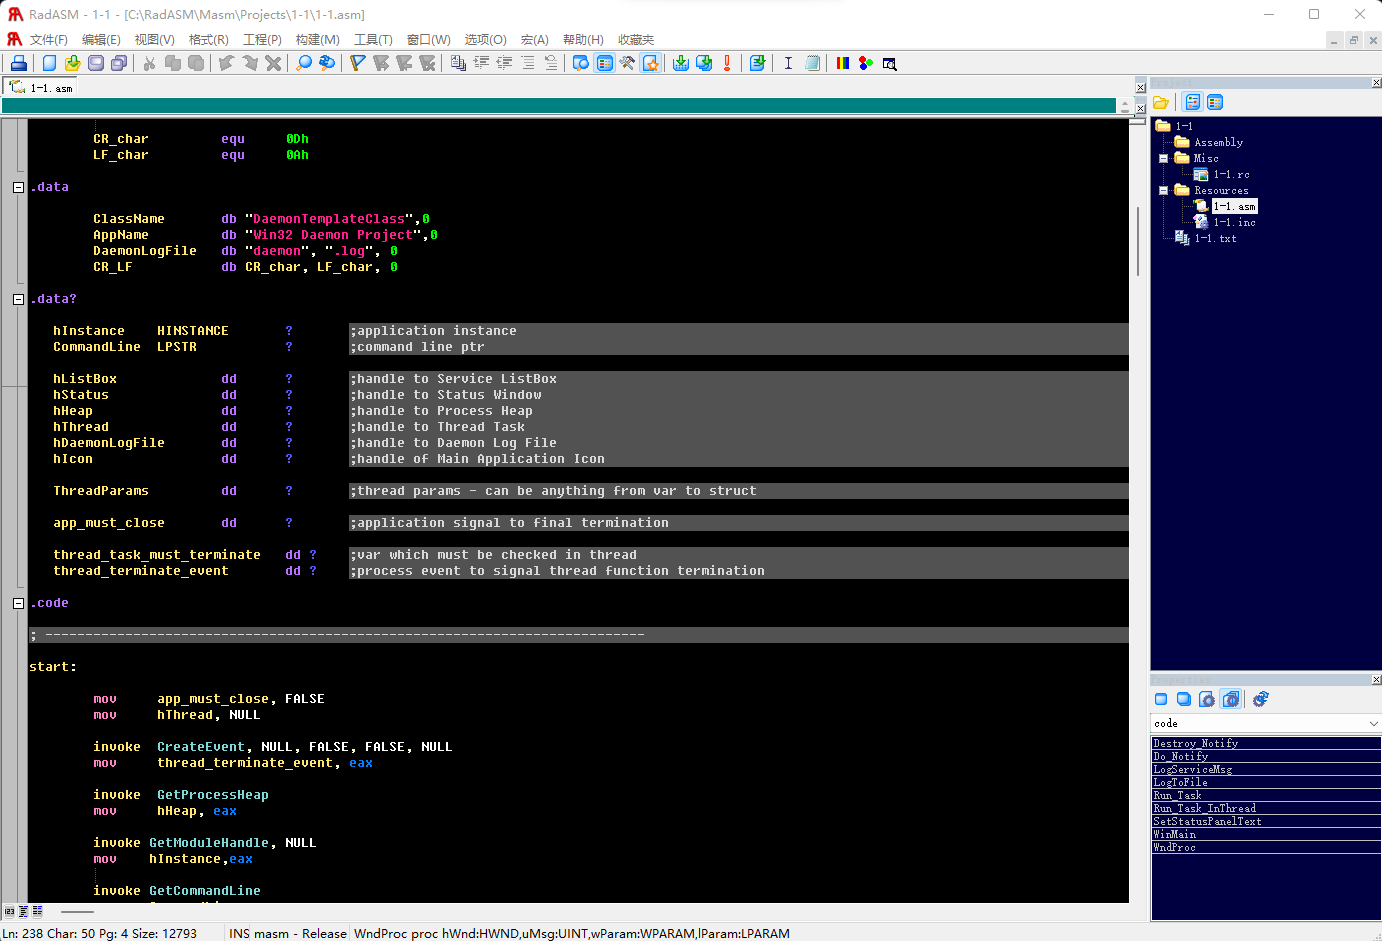Image resolution: width=1382 pixels, height=941 pixels.
Task: Create a new file with toolbar icon
Action: (49, 63)
